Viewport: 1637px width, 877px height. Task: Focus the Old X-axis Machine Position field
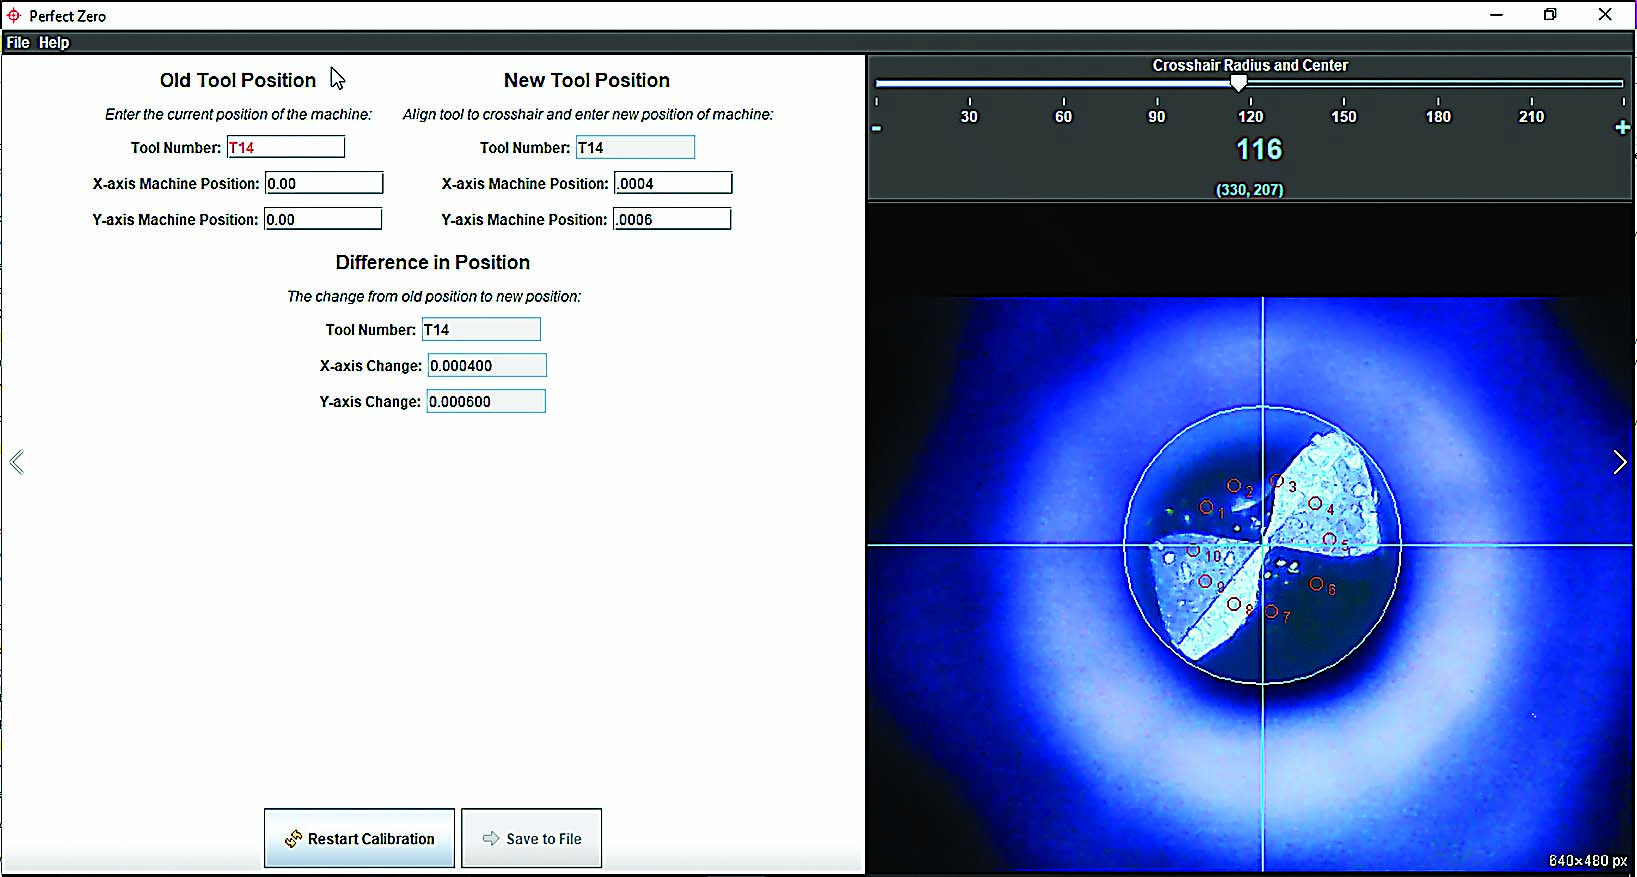324,183
